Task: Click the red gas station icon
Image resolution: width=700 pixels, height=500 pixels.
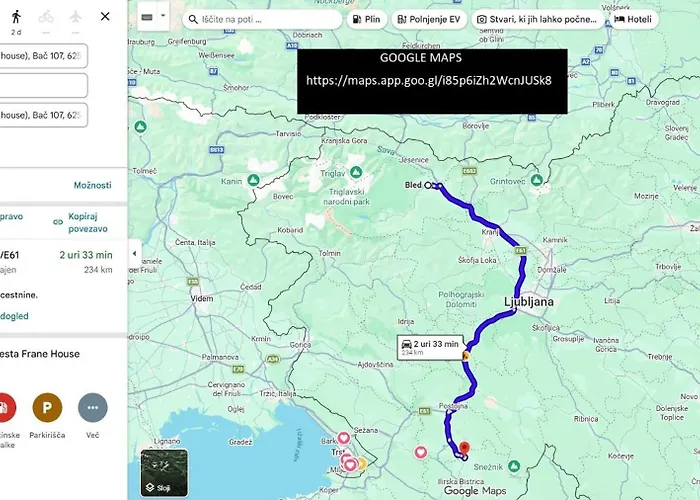Action: [5, 407]
